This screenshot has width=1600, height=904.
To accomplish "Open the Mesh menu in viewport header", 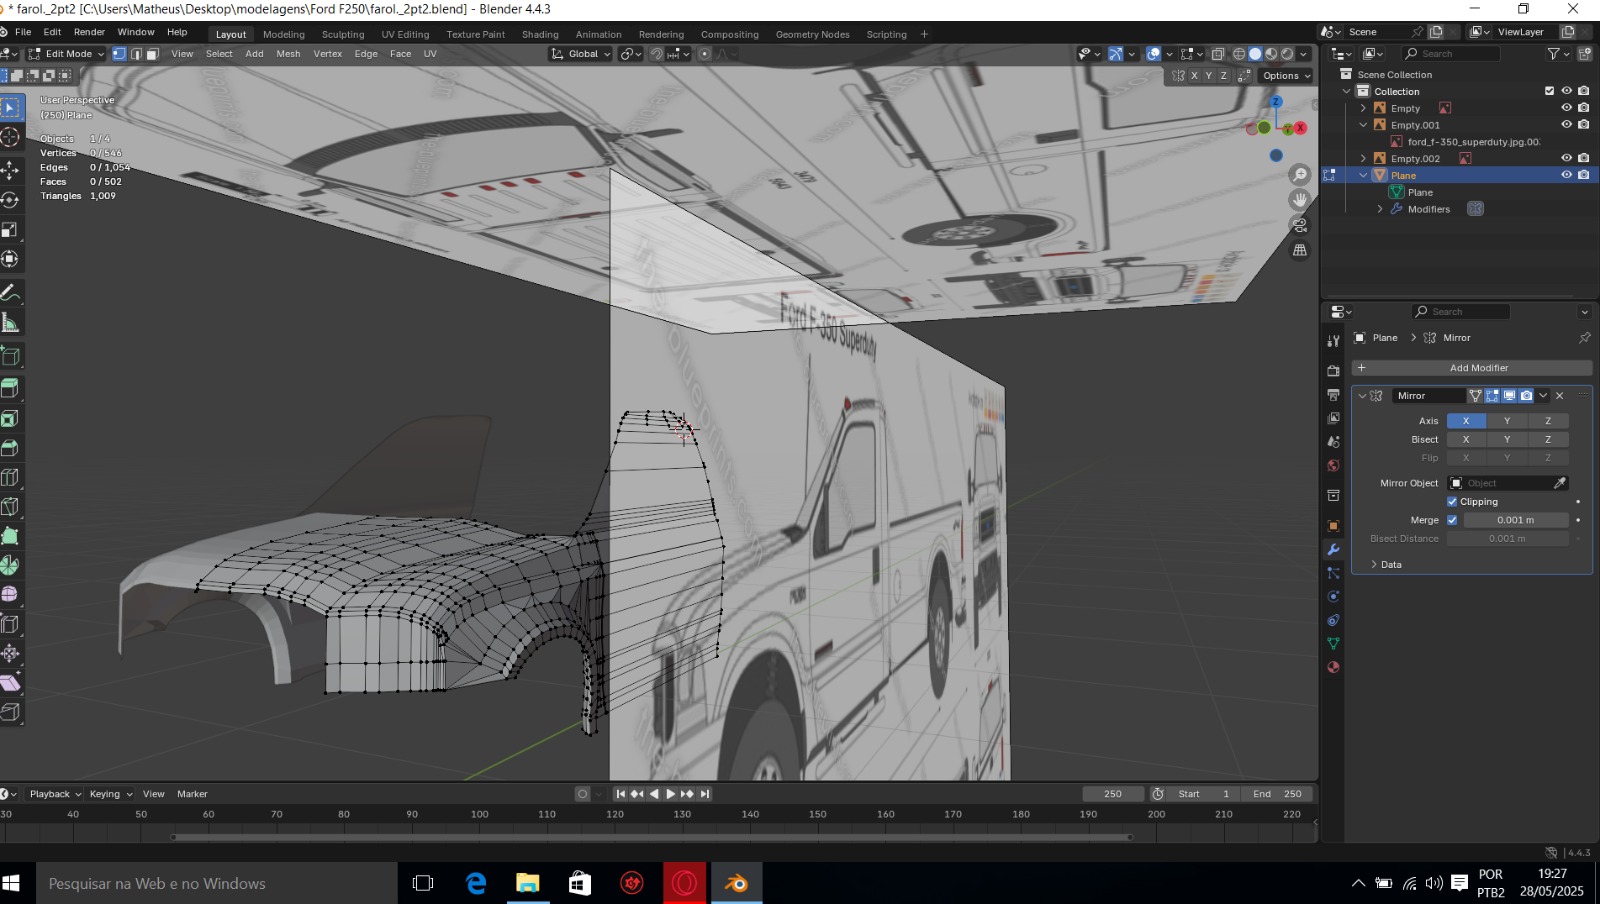I will coord(288,54).
